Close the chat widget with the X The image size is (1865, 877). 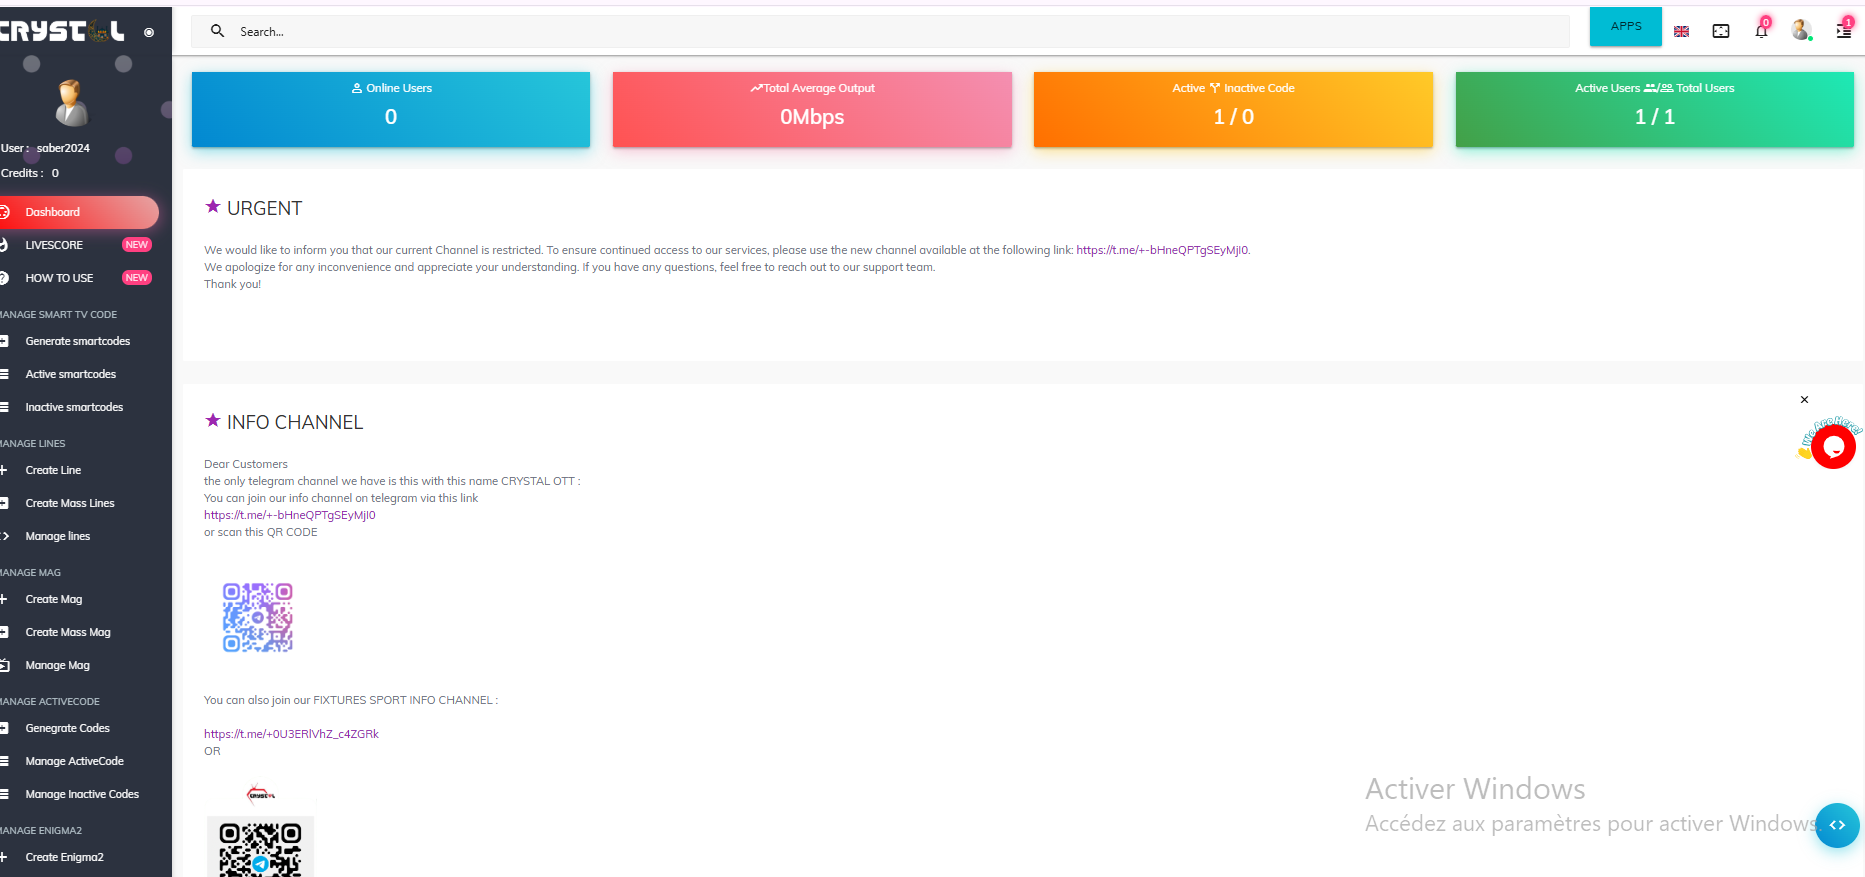coord(1804,400)
